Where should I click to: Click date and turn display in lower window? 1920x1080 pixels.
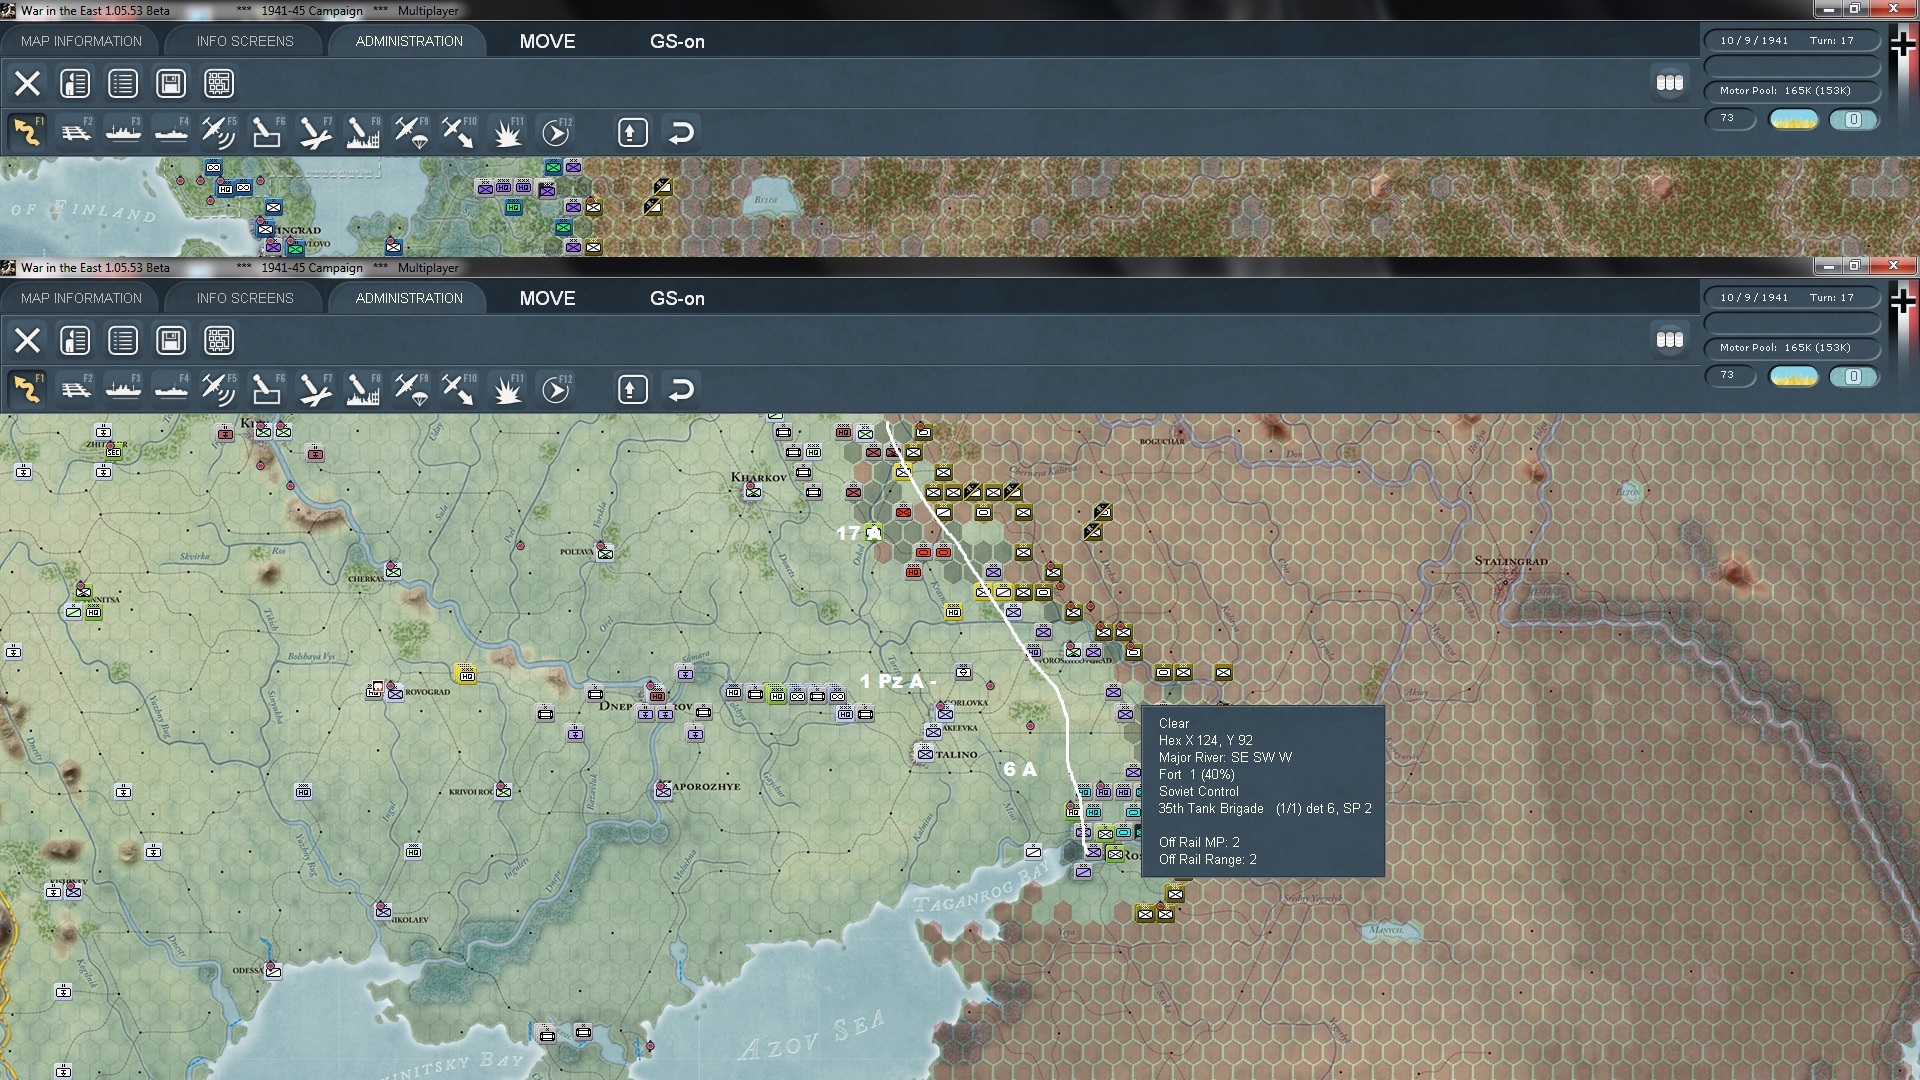1792,297
